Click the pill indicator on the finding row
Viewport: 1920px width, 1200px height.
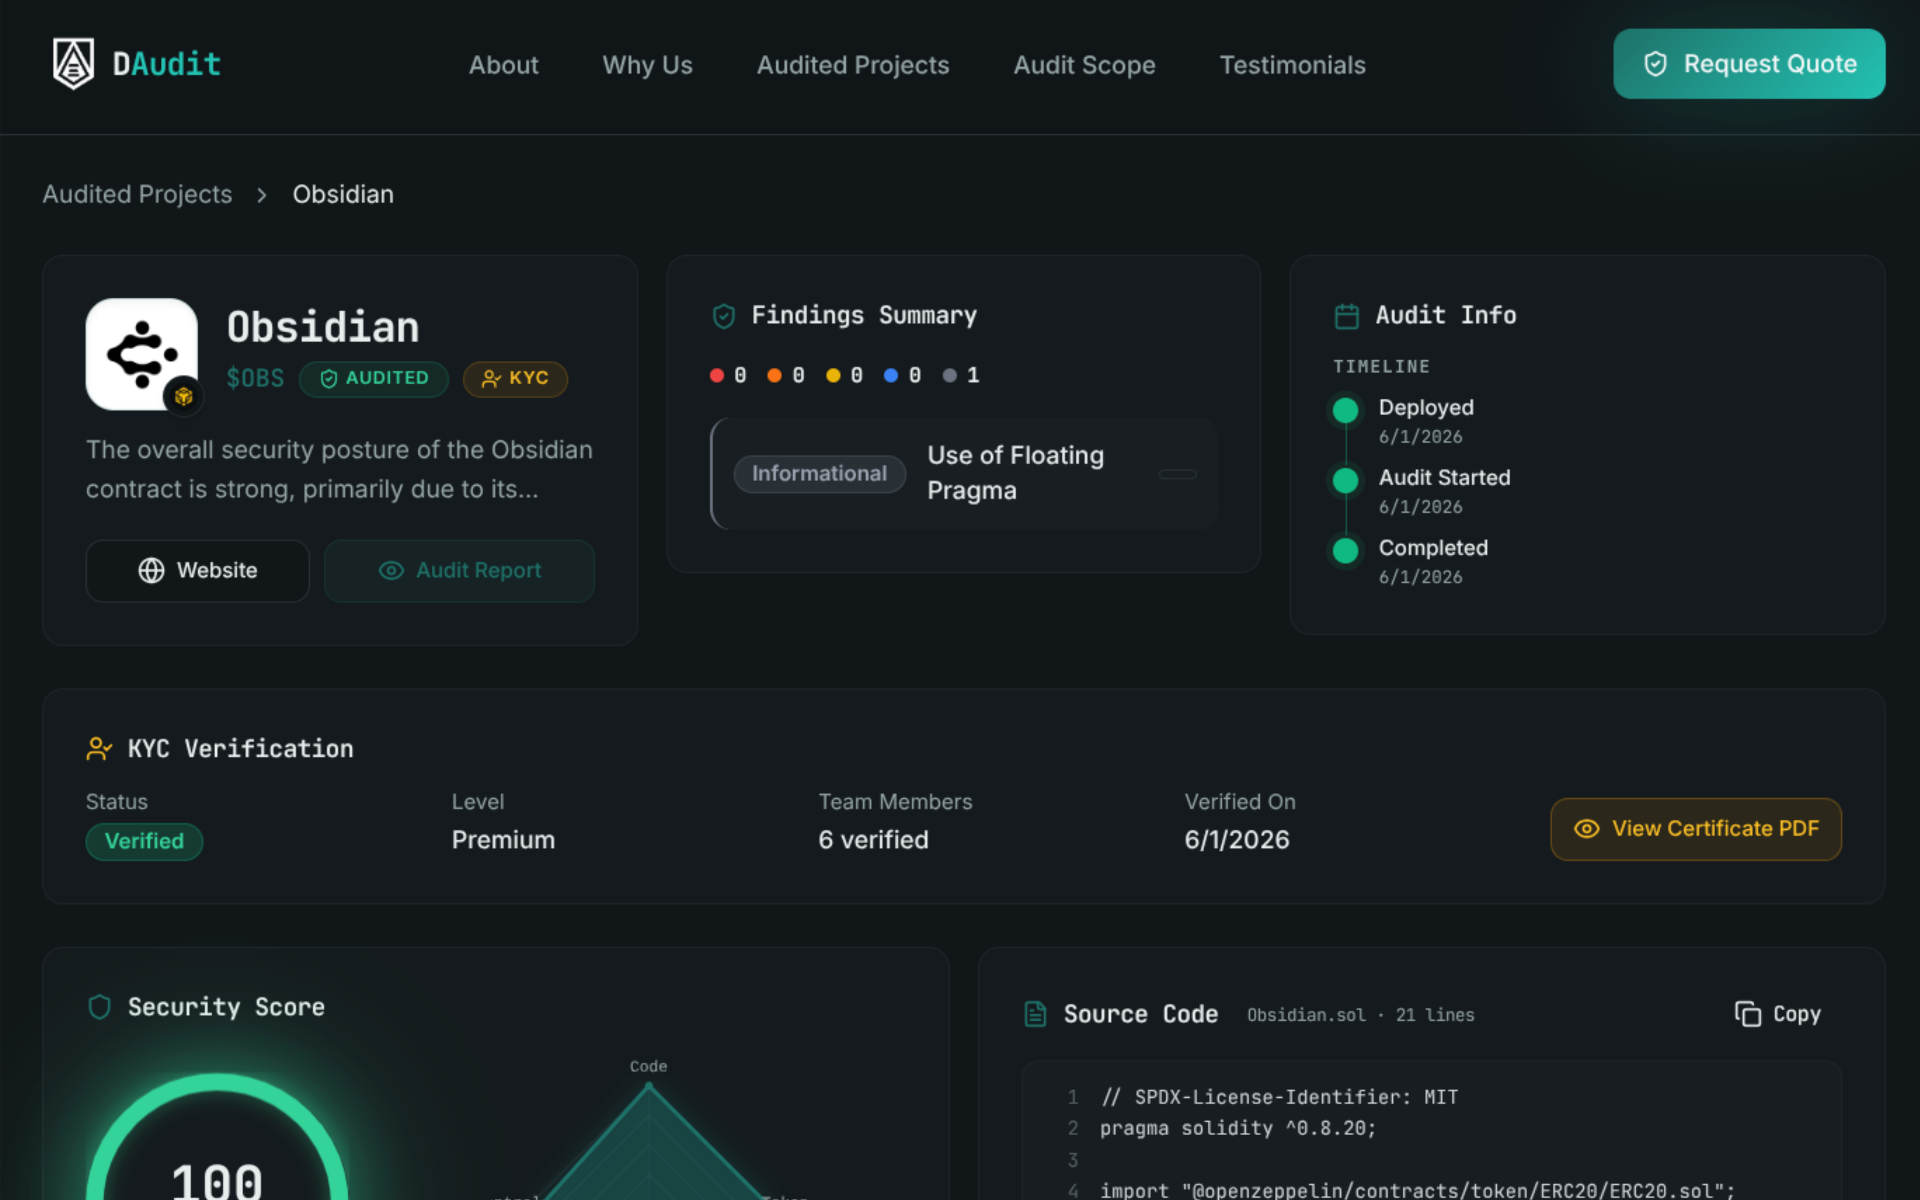(1178, 474)
